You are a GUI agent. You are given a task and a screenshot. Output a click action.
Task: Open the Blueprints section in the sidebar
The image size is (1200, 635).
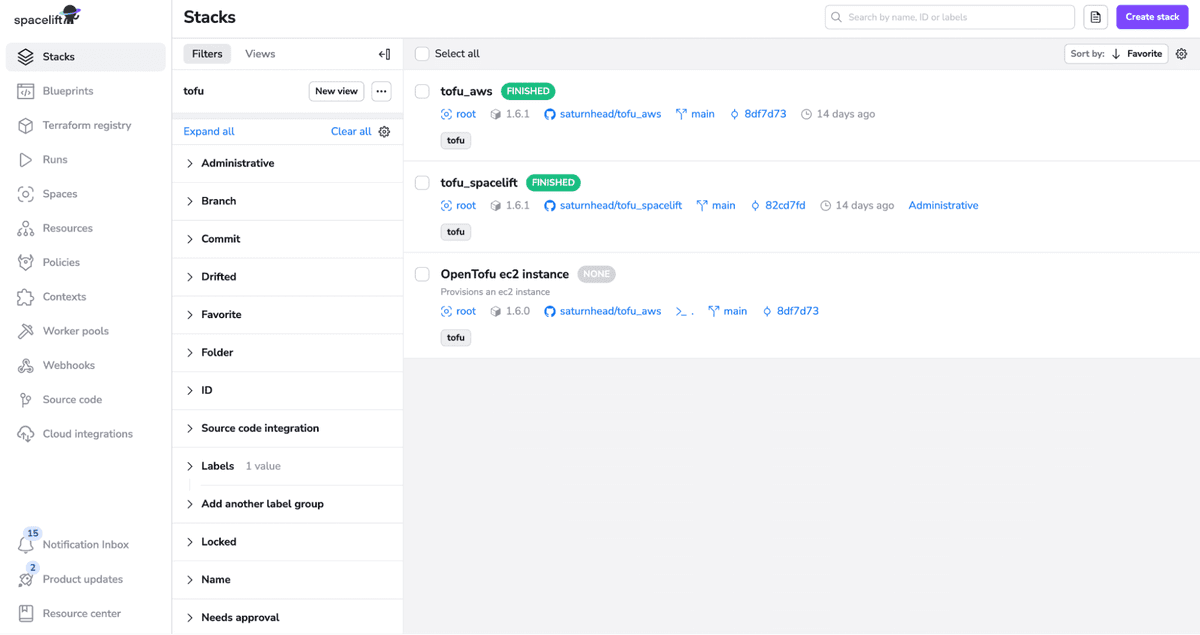tap(70, 91)
